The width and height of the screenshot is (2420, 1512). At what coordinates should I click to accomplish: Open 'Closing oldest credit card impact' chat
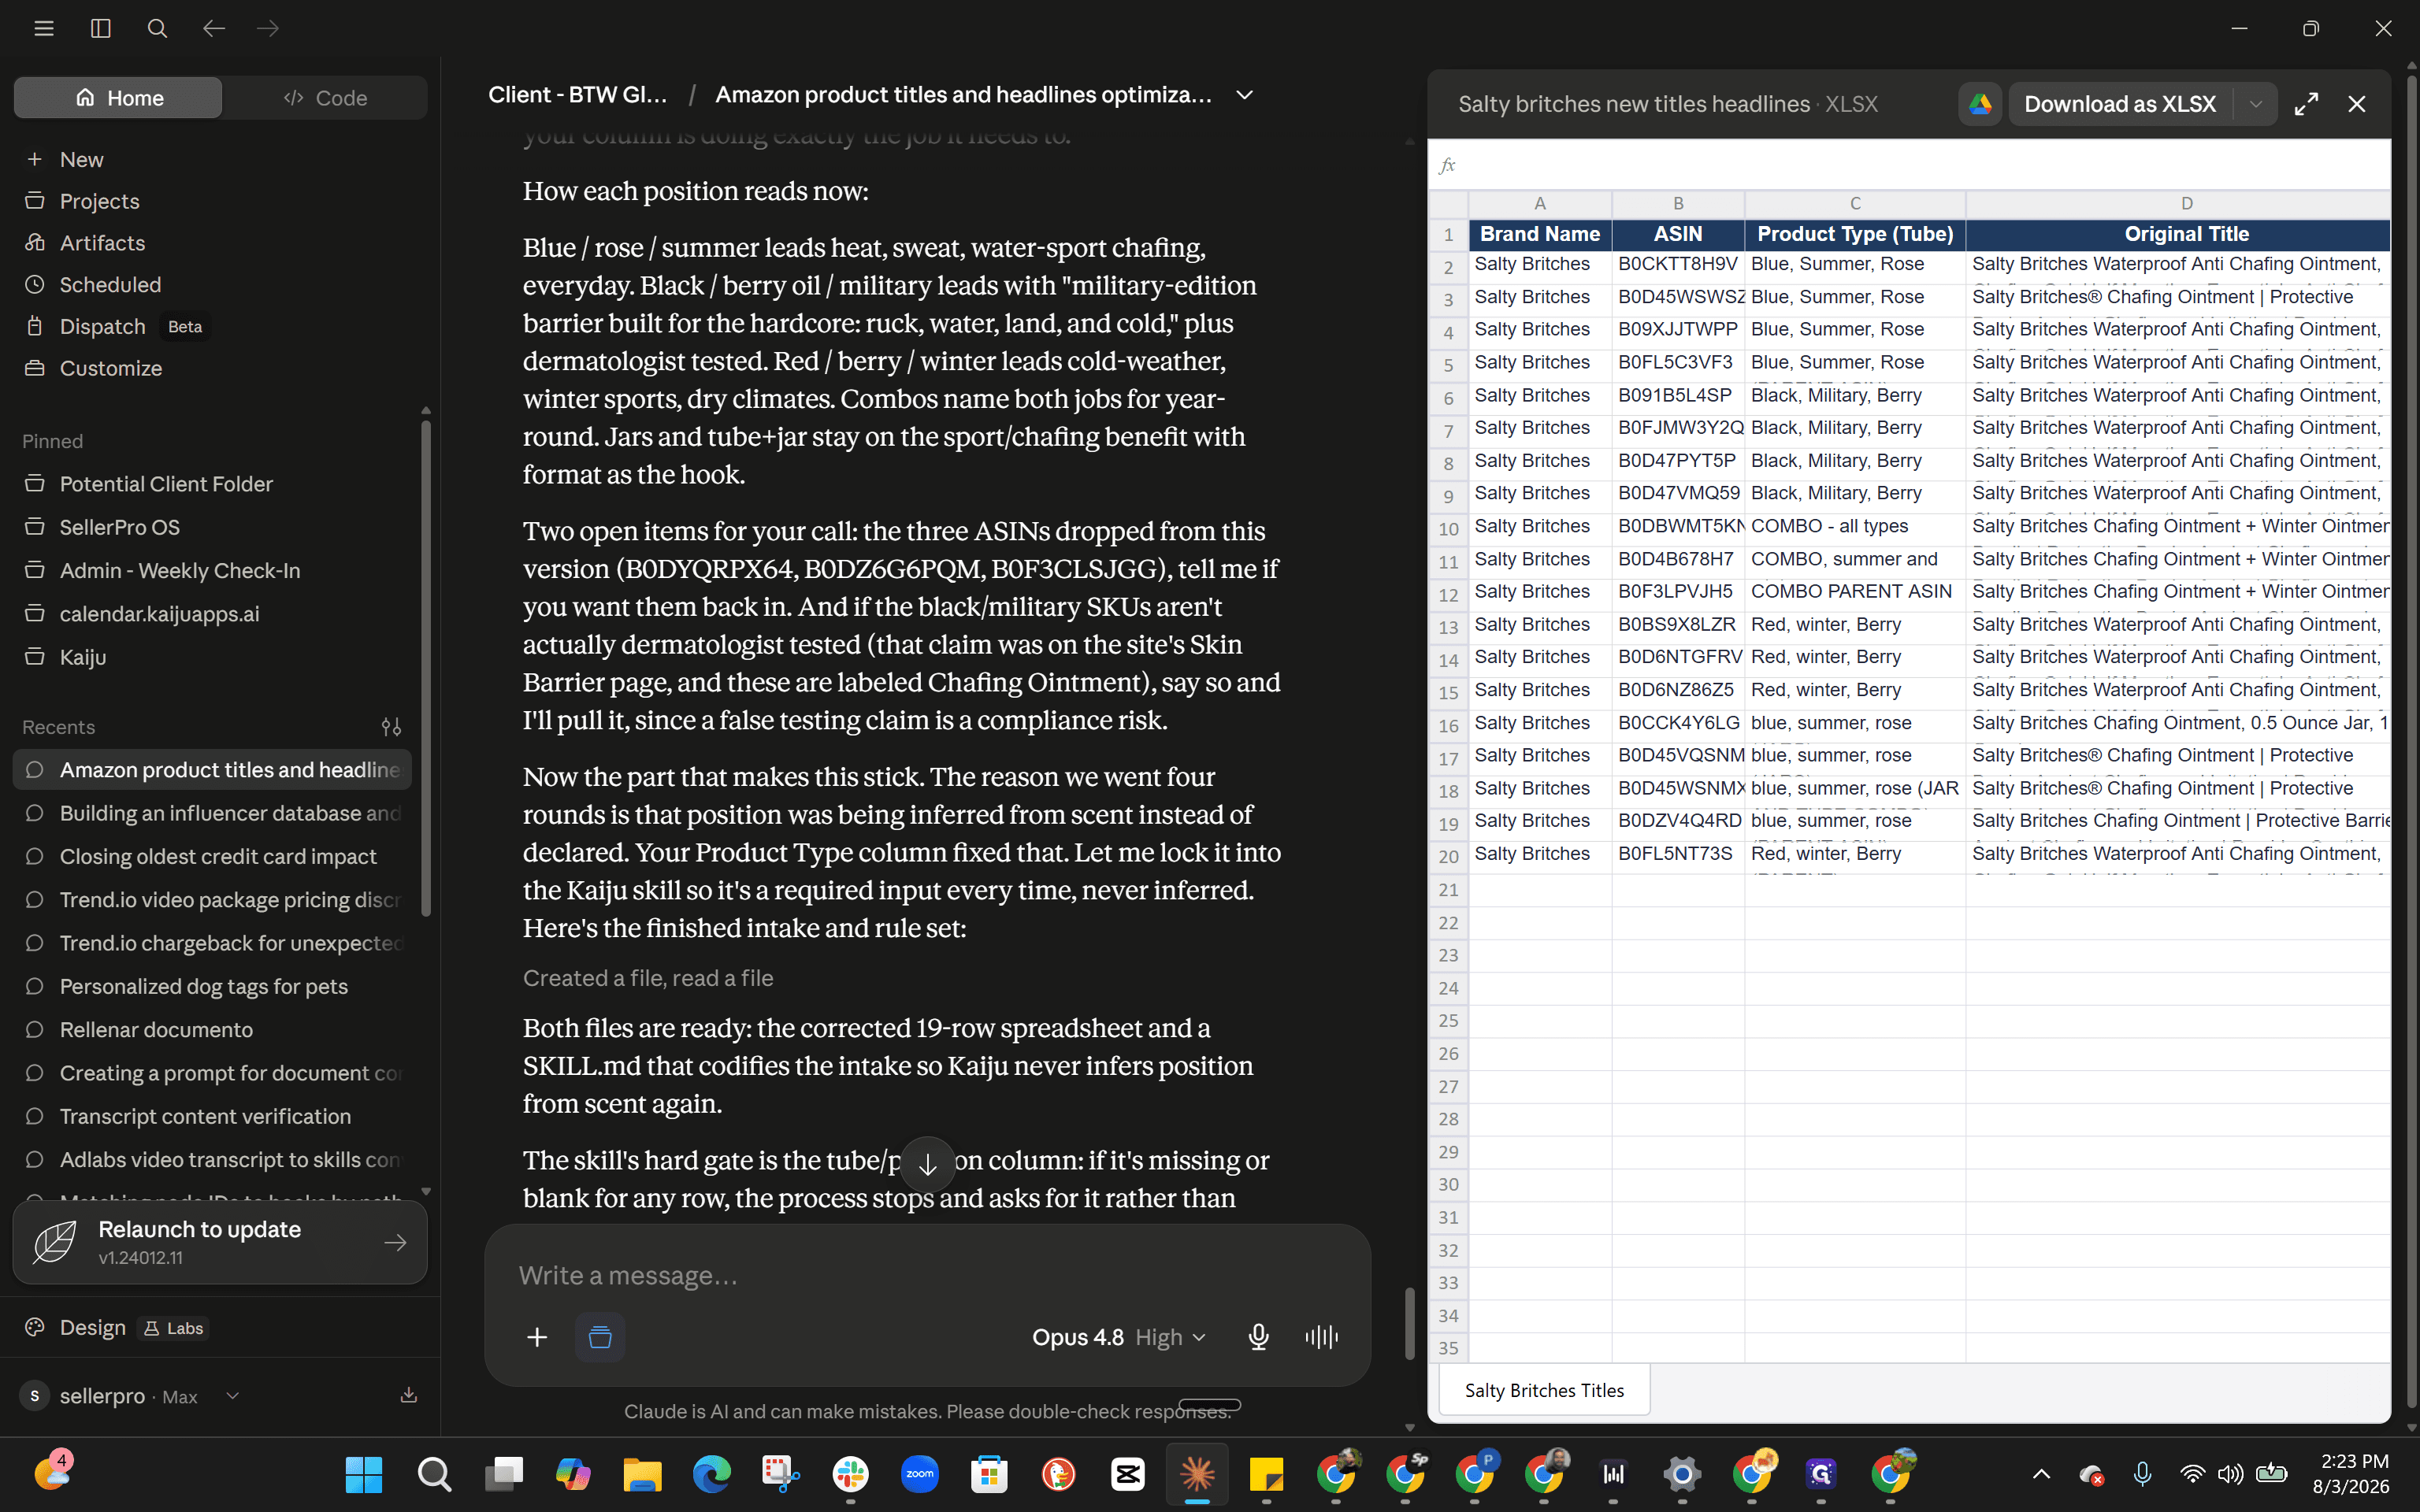217,856
